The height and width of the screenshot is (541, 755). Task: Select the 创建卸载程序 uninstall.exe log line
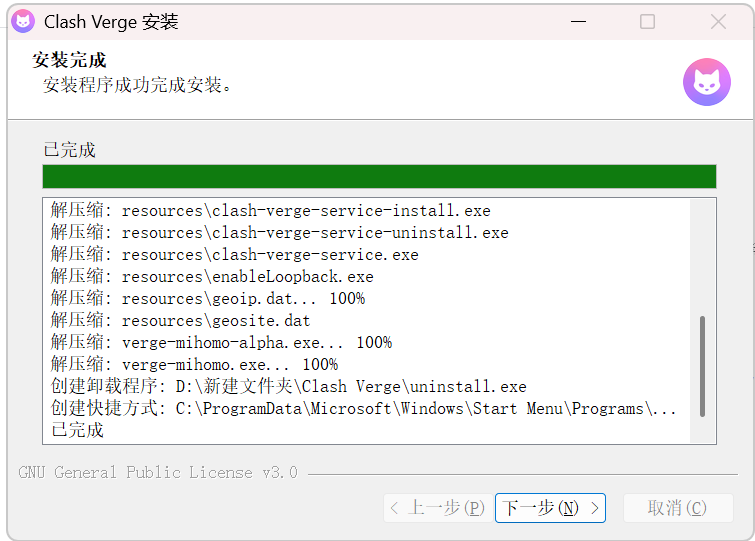tap(288, 386)
